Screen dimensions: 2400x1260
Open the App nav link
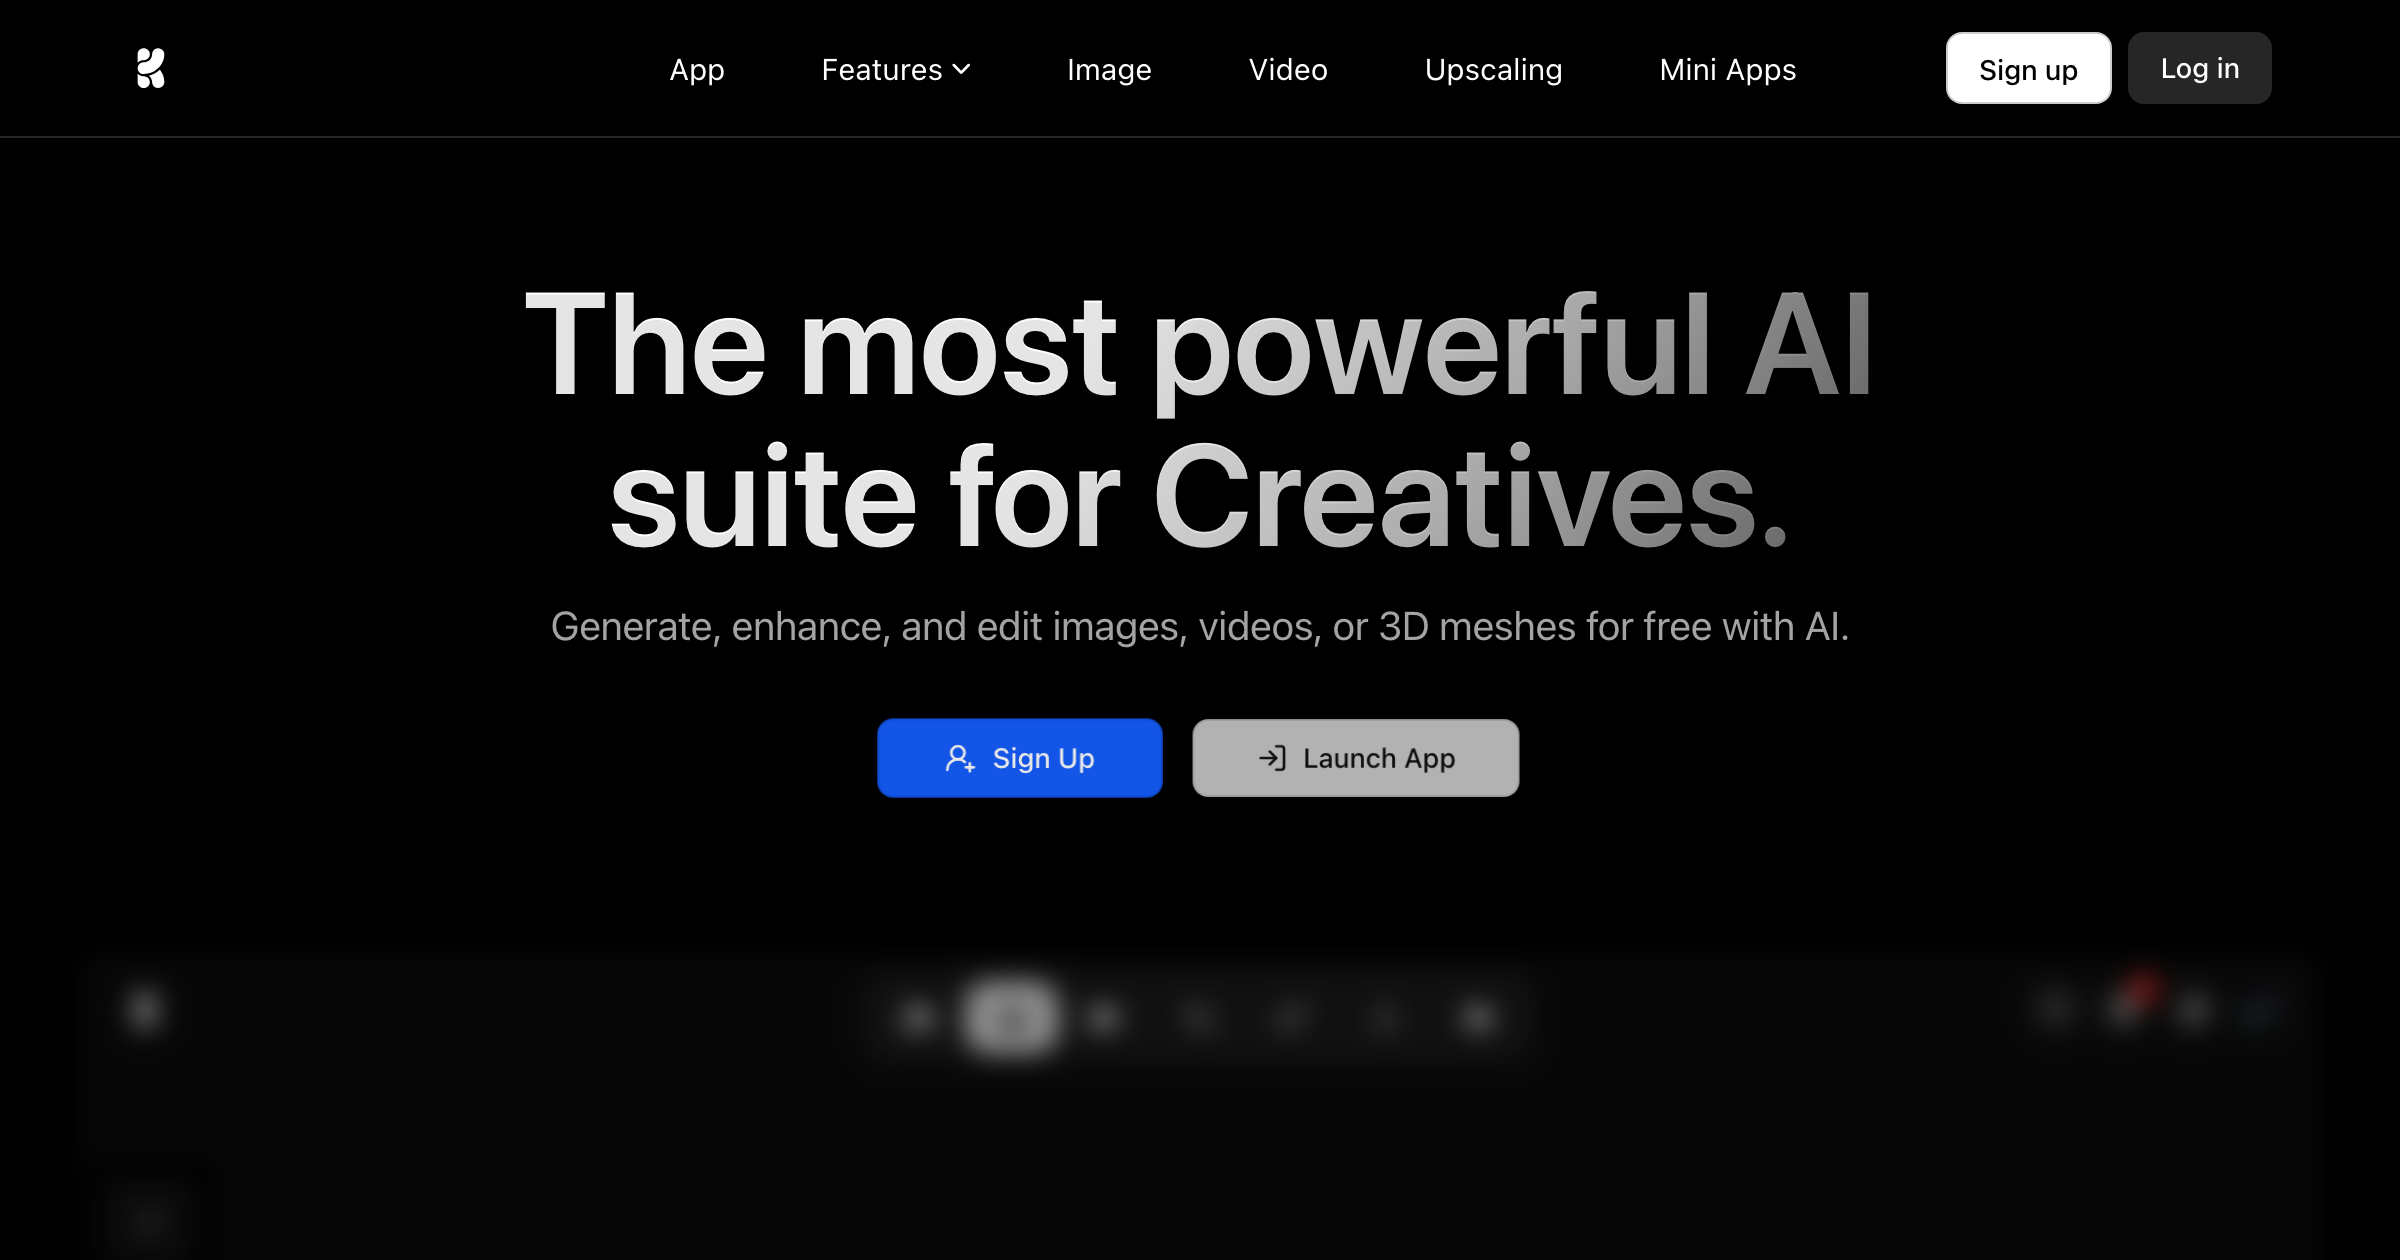[x=697, y=69]
